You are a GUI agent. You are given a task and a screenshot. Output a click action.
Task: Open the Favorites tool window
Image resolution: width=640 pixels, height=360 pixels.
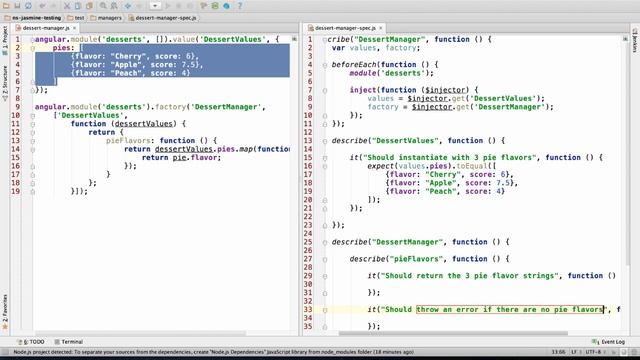5,312
